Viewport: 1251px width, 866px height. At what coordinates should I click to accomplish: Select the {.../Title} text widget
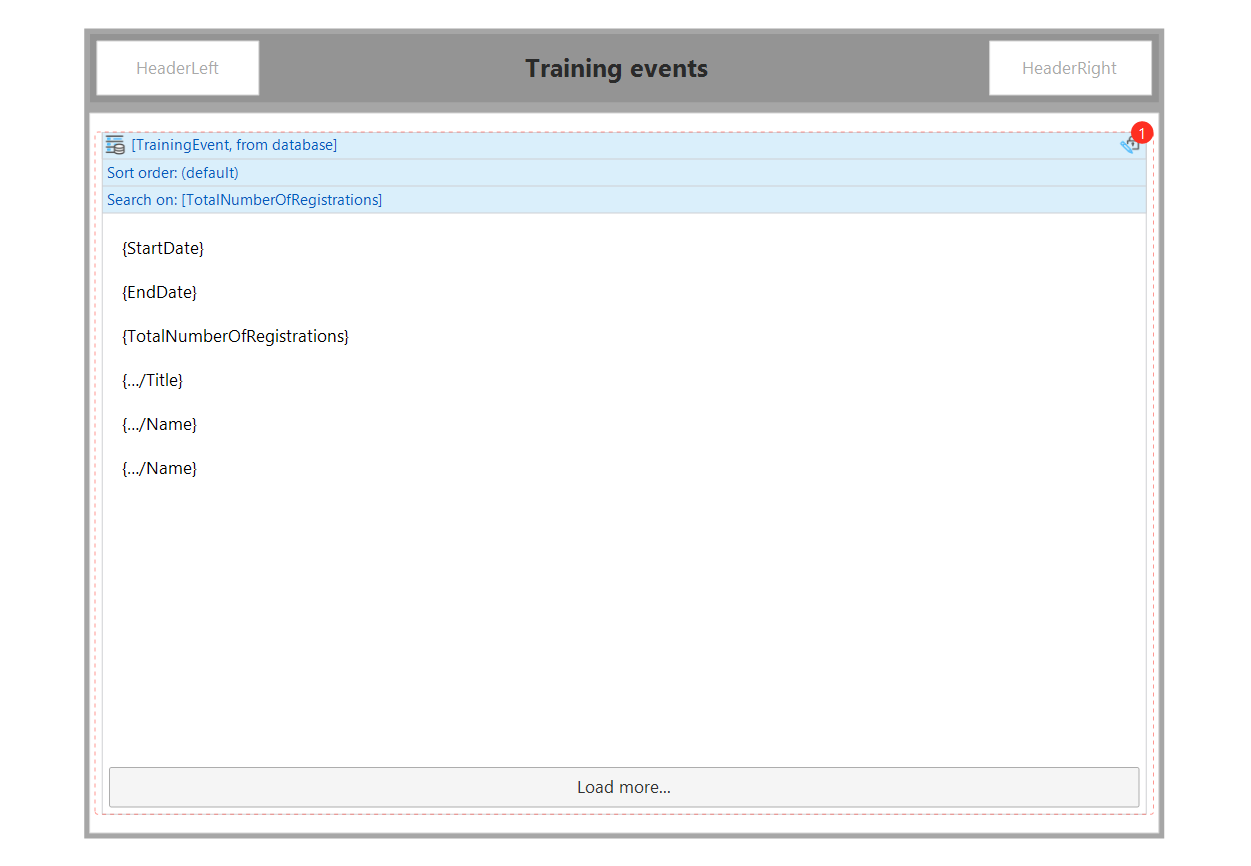click(x=152, y=380)
